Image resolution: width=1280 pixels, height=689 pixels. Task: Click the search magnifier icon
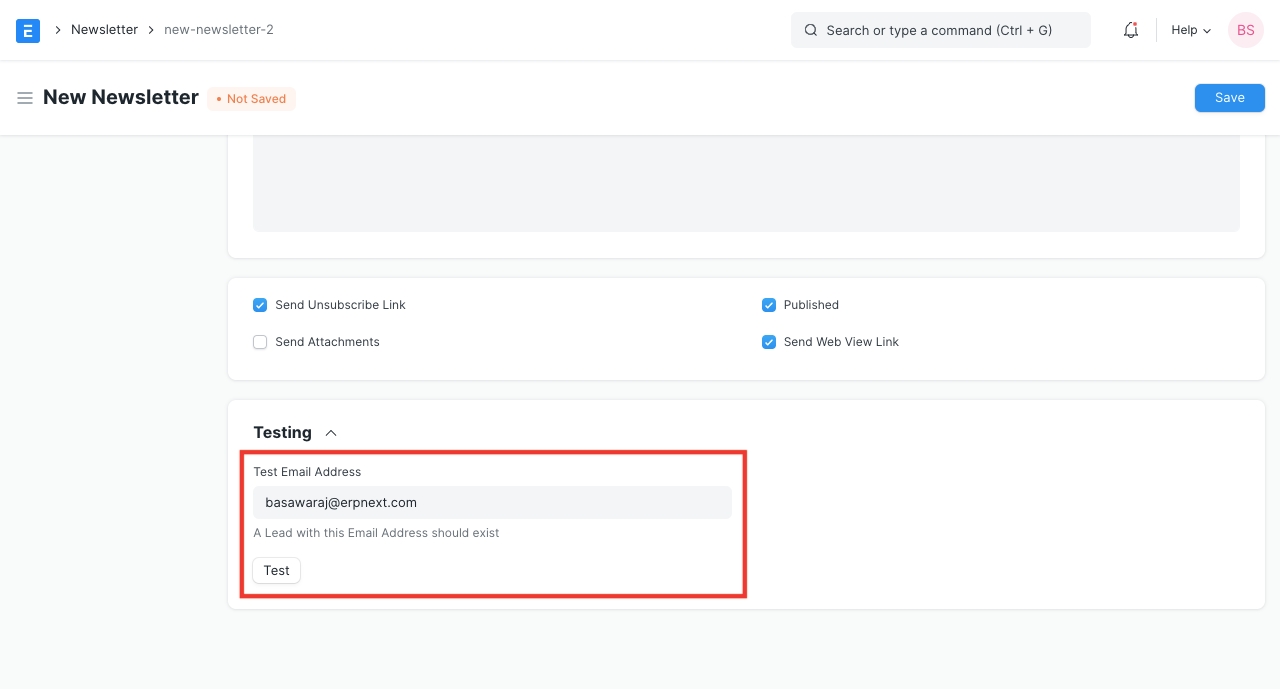point(811,30)
